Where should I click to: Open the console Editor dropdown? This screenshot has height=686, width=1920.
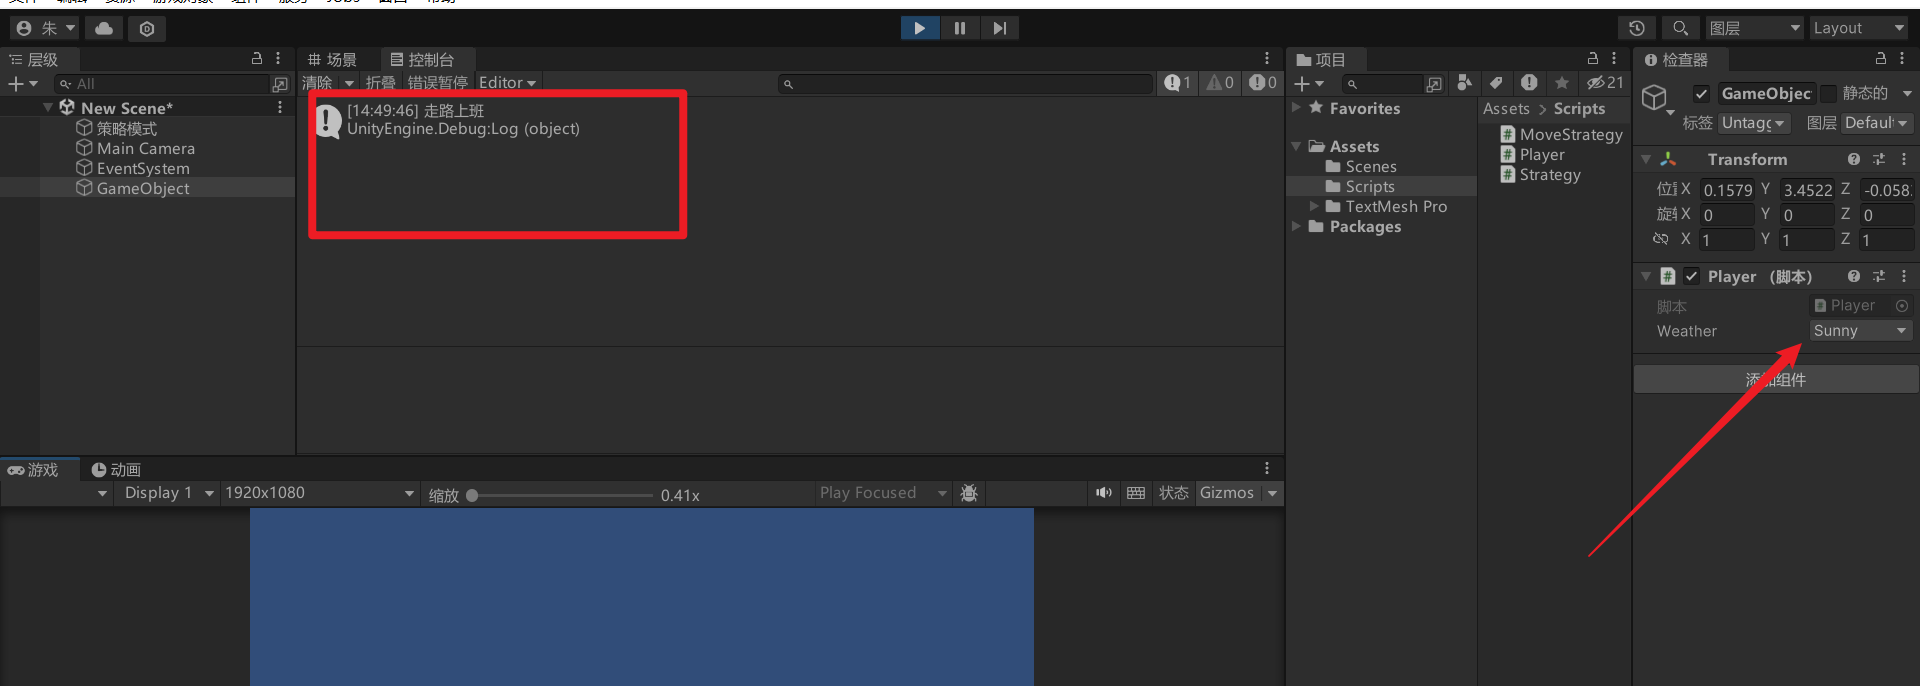pos(507,83)
